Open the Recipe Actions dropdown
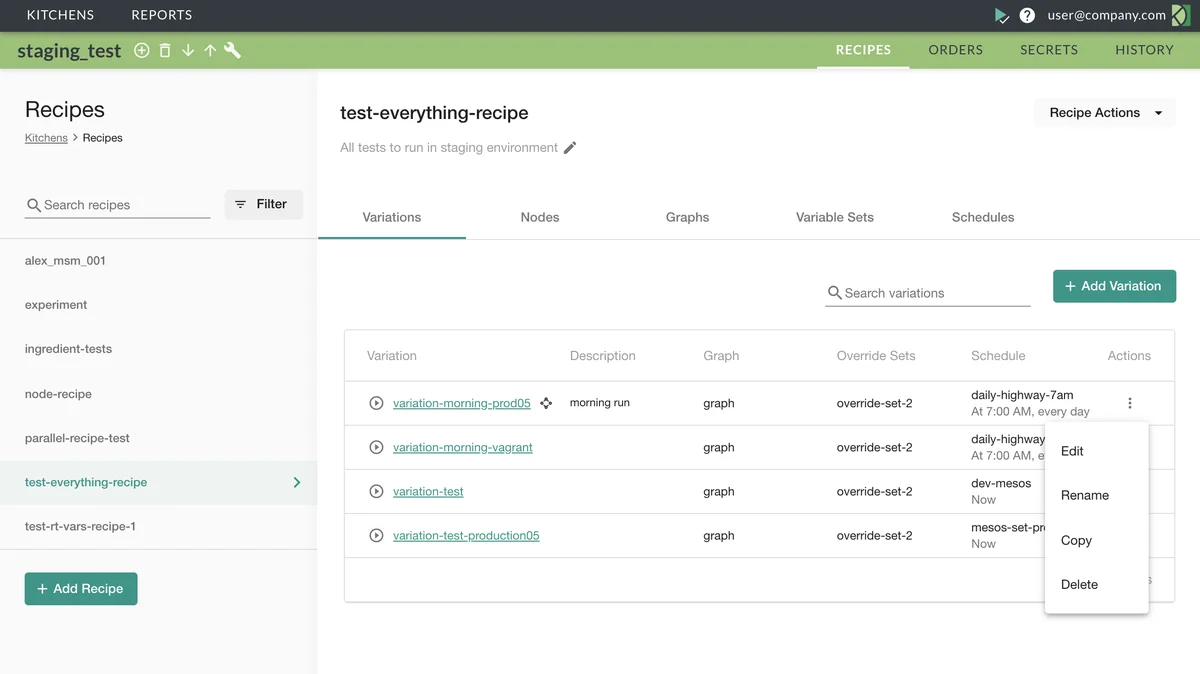1200x674 pixels. pyautogui.click(x=1105, y=113)
